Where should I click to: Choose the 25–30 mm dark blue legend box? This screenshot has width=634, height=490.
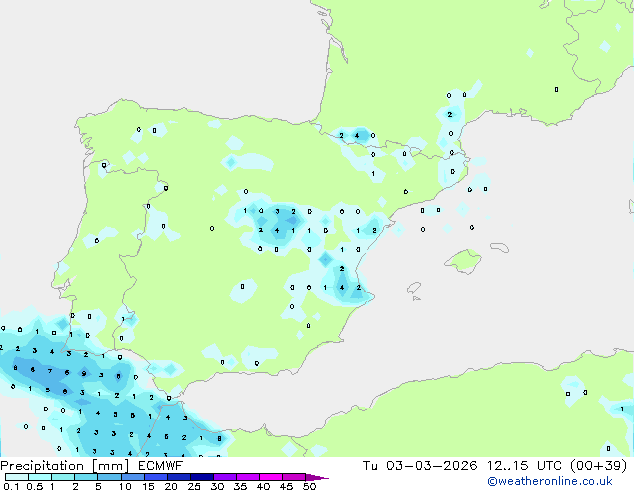pos(201,477)
